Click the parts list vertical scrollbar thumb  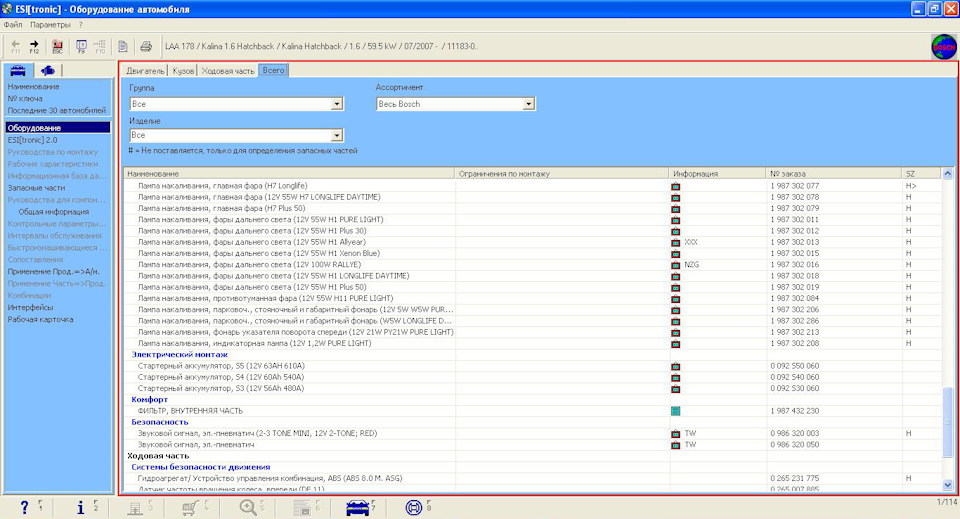(x=948, y=422)
